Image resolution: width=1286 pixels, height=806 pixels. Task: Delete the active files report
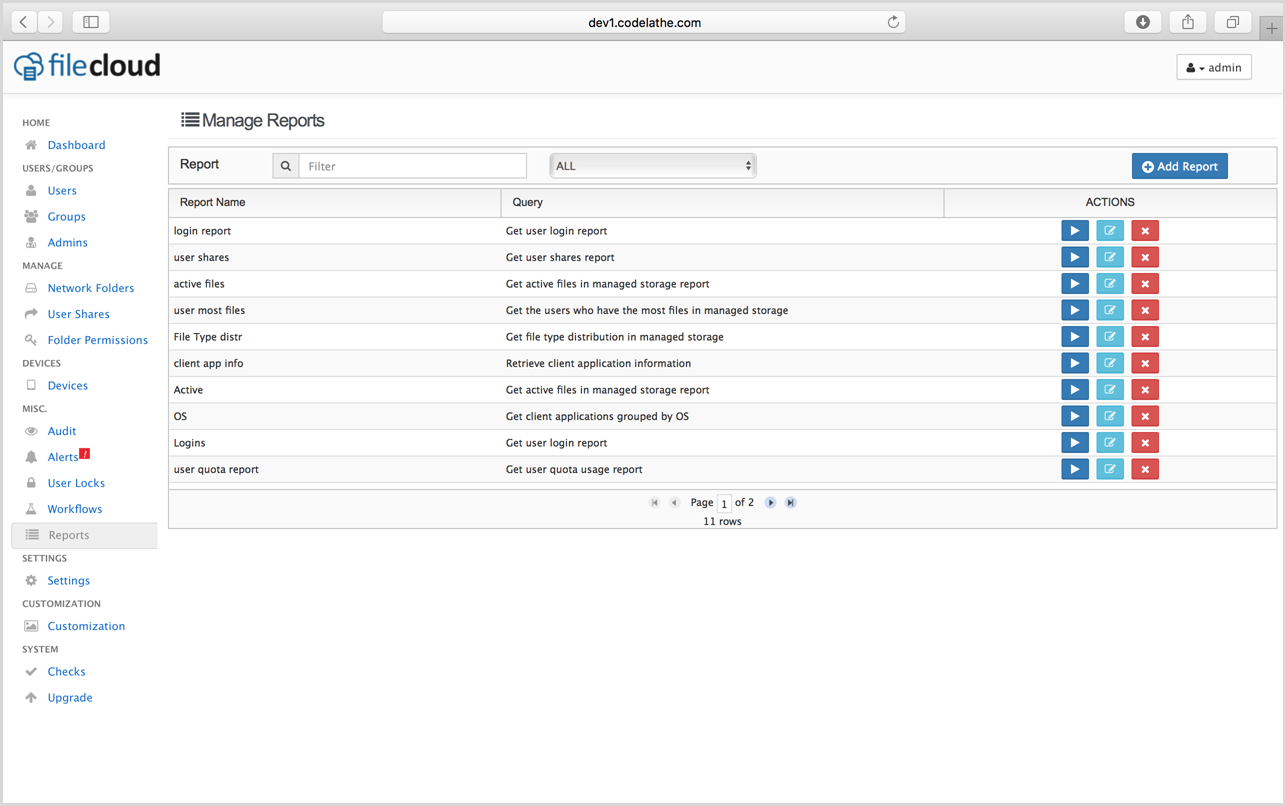tap(1145, 284)
